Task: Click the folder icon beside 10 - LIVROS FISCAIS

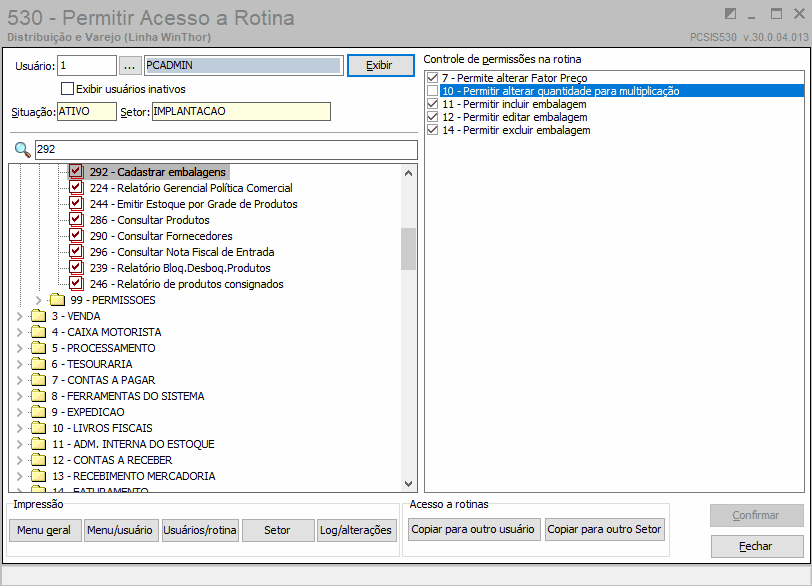Action: (38, 428)
